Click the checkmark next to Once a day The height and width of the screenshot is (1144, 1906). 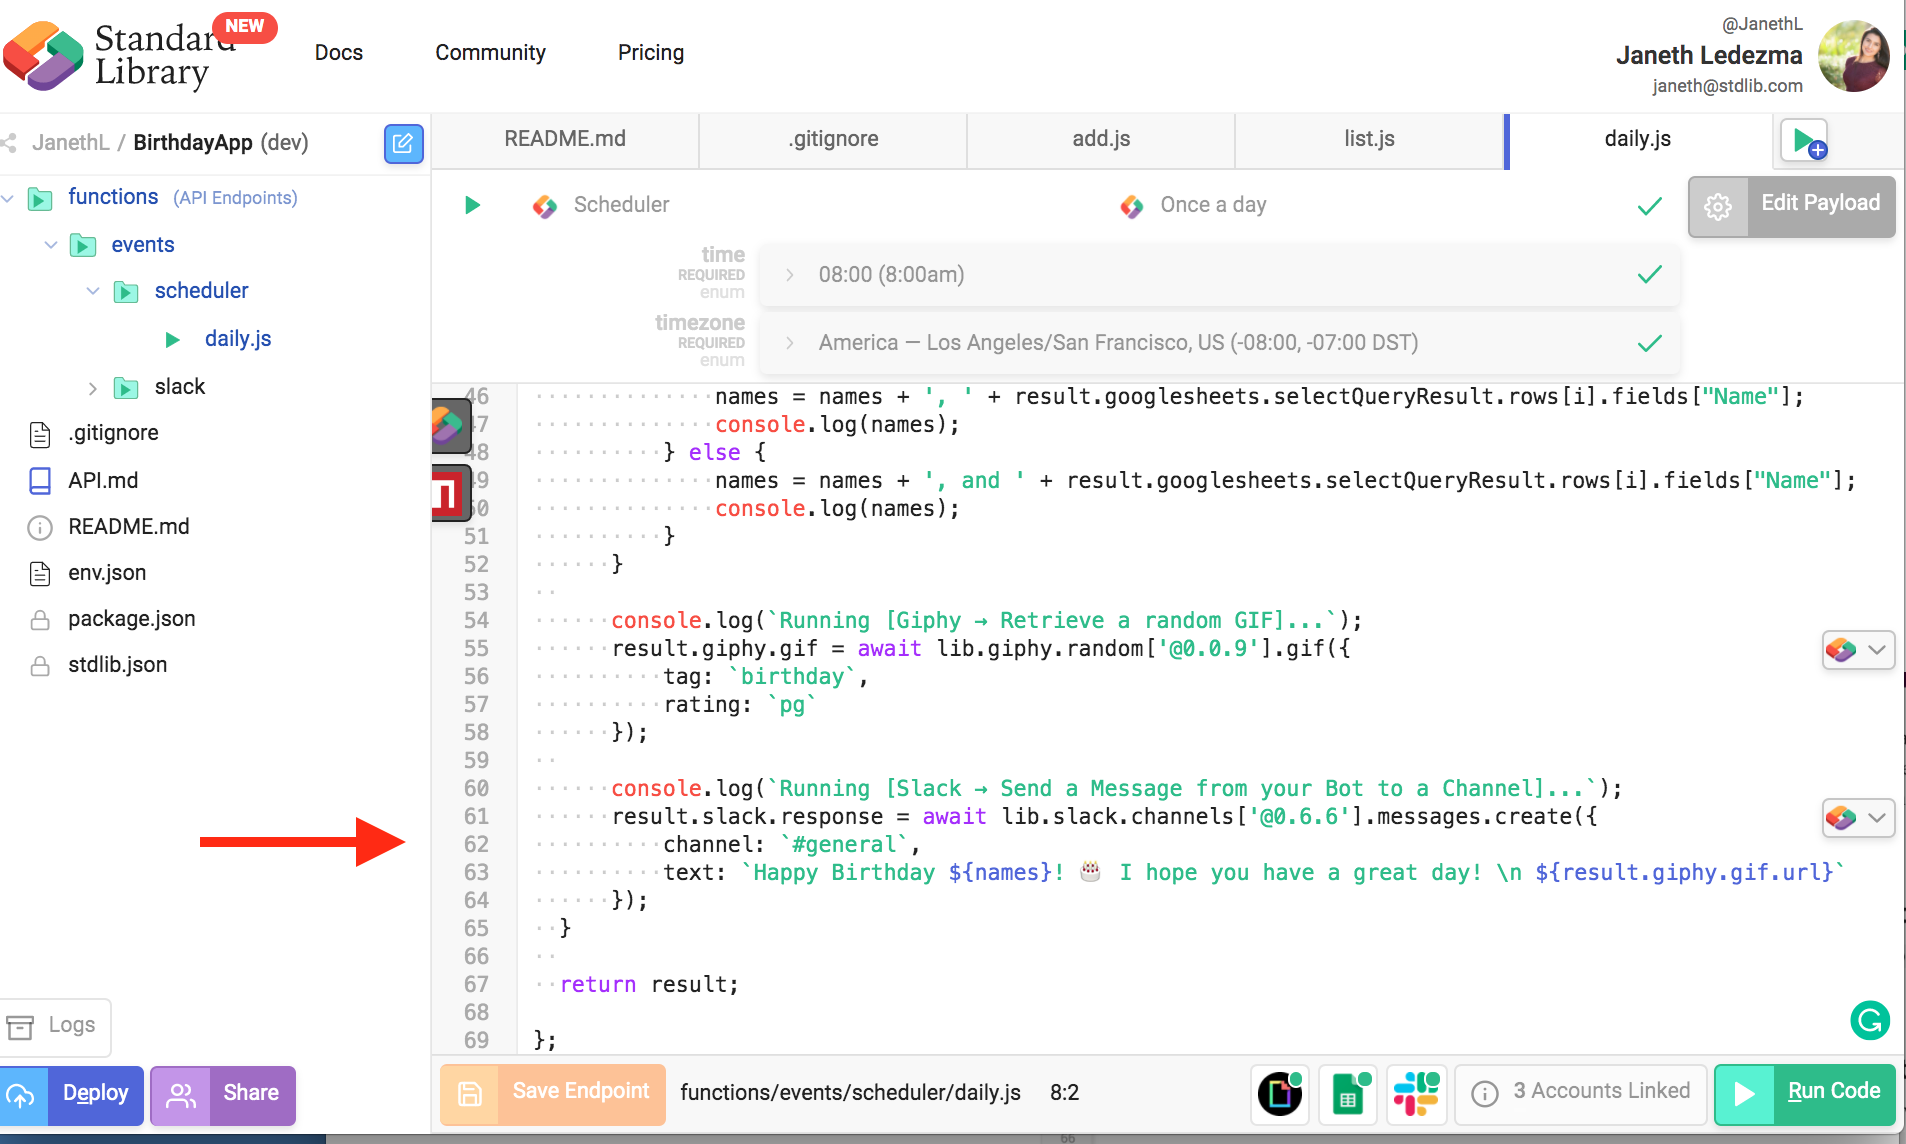coord(1650,206)
